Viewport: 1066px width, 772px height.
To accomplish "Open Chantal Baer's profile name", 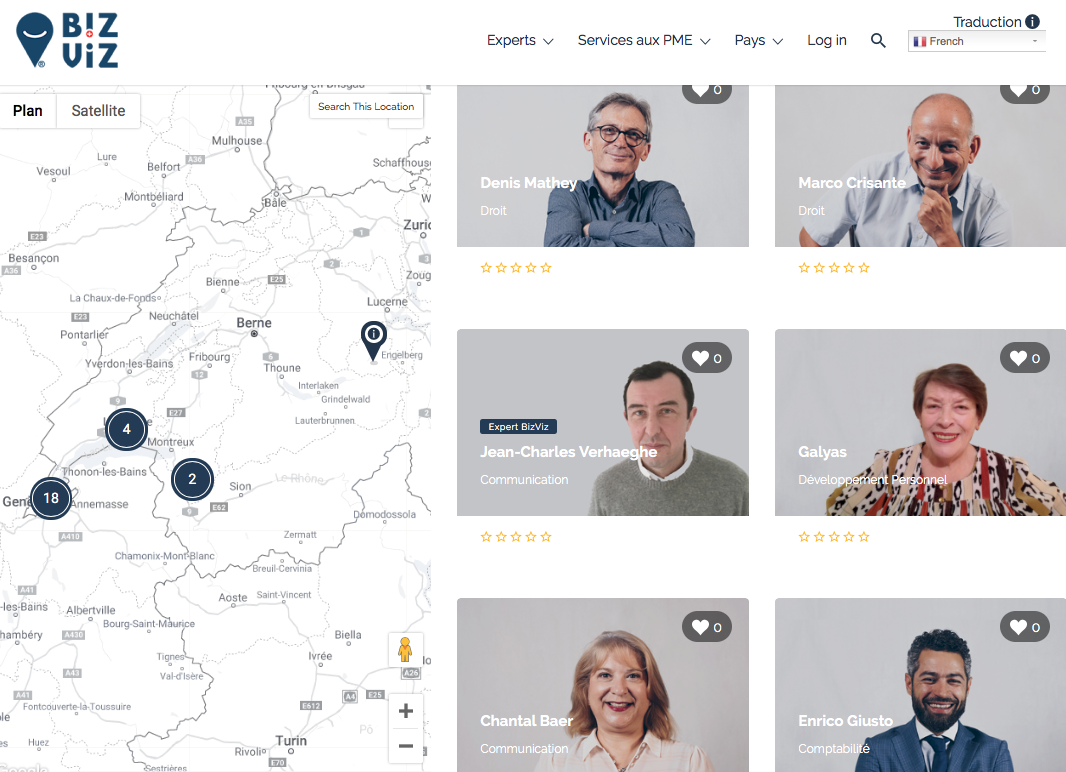I will pos(526,721).
